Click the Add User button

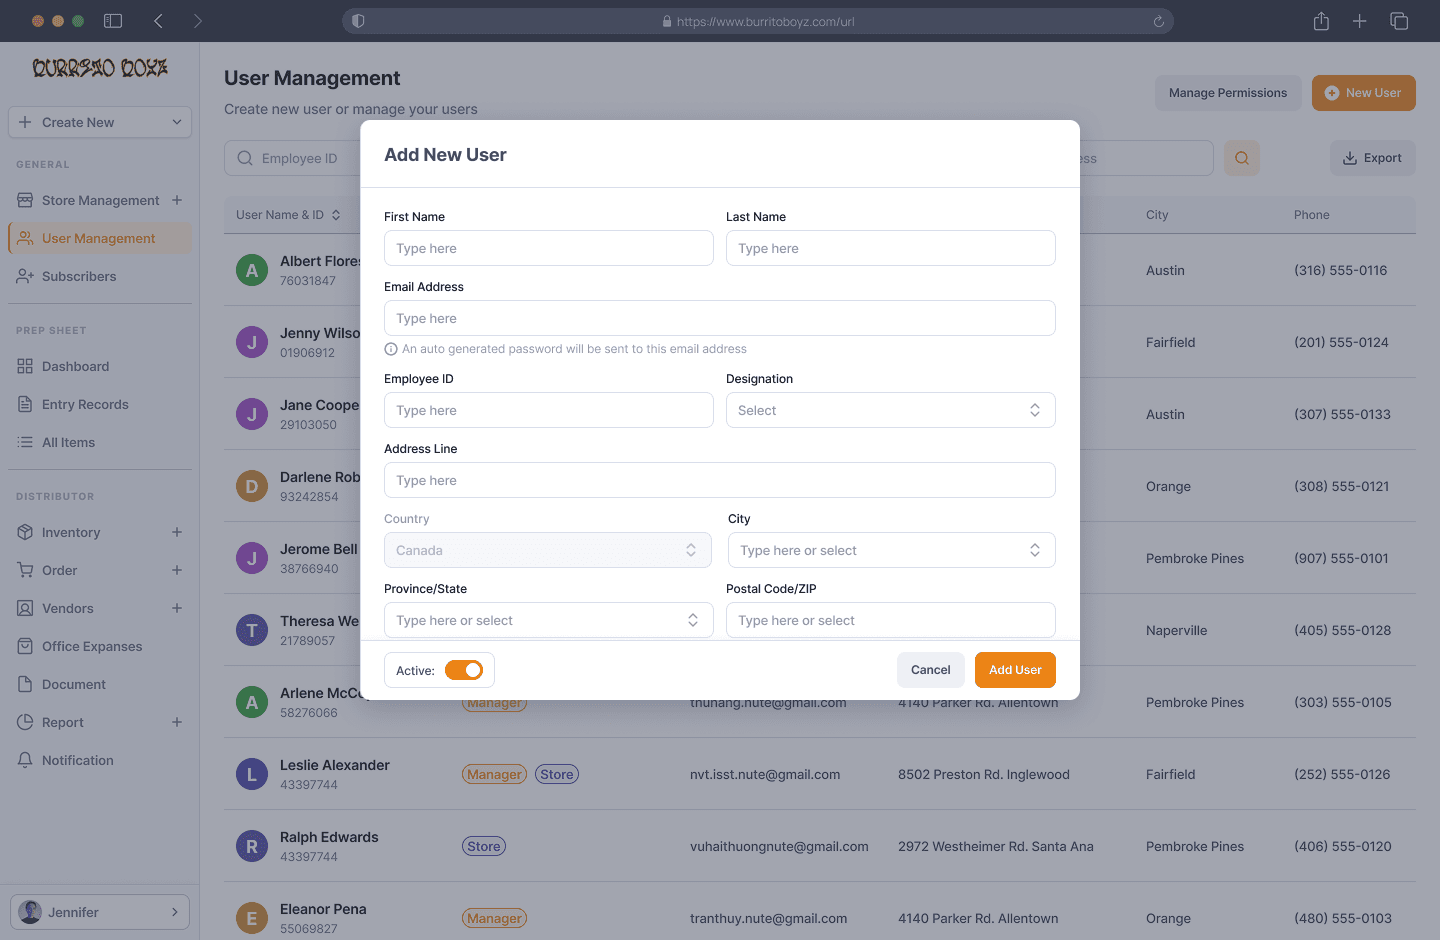click(x=1015, y=670)
